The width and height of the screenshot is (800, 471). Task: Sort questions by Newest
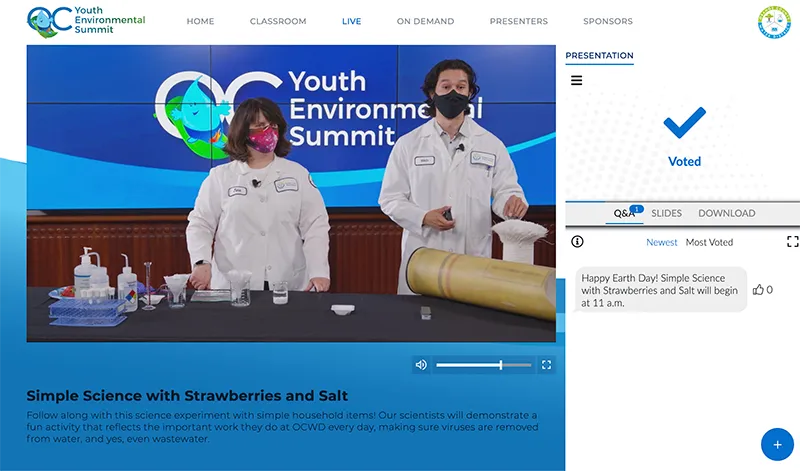pos(662,242)
